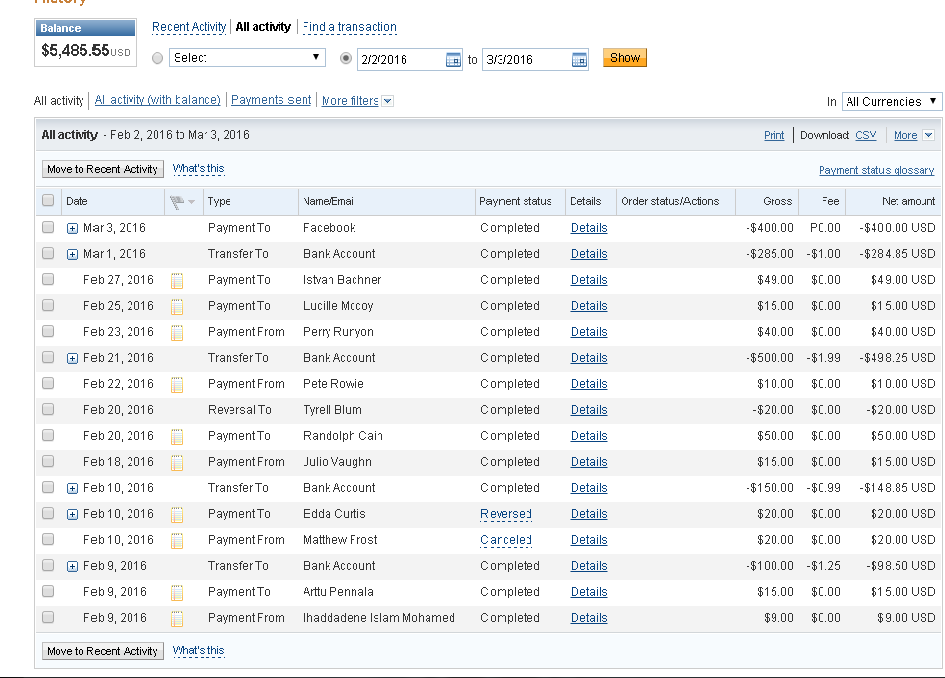Click the note icon for Julio Vaughn payment
This screenshot has height=678, width=945.
(177, 462)
